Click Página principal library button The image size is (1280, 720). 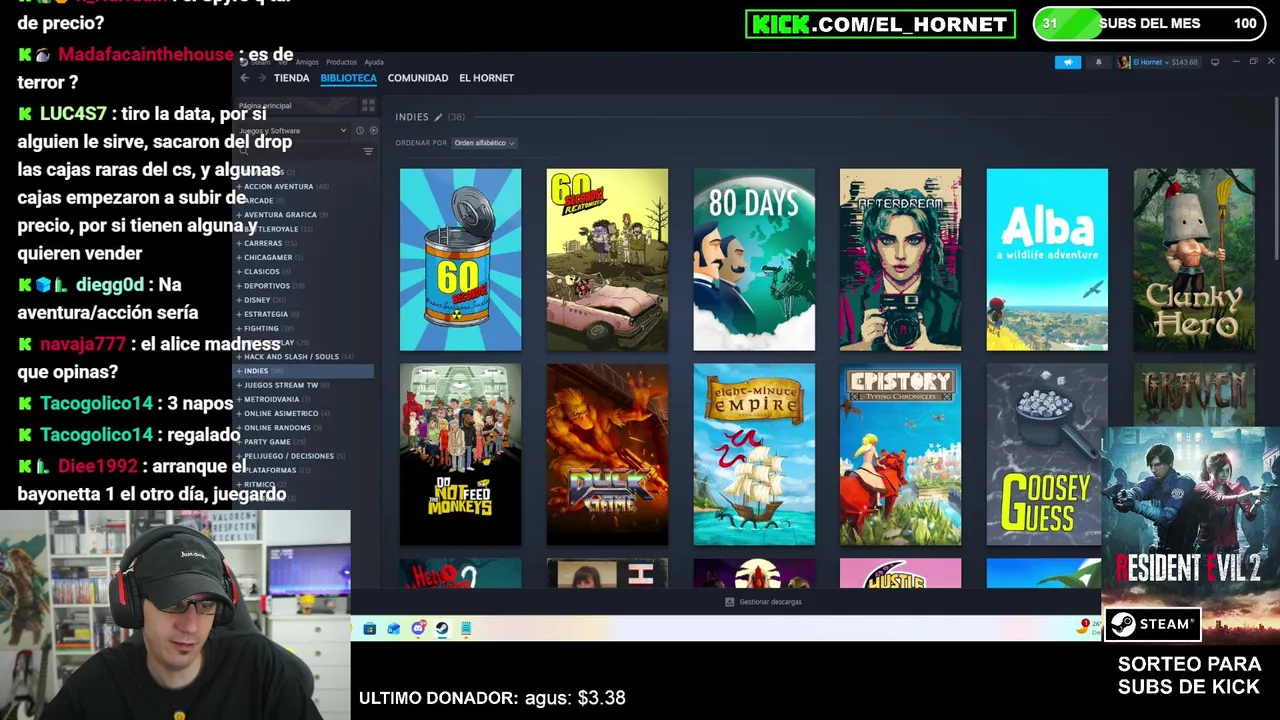coord(296,105)
